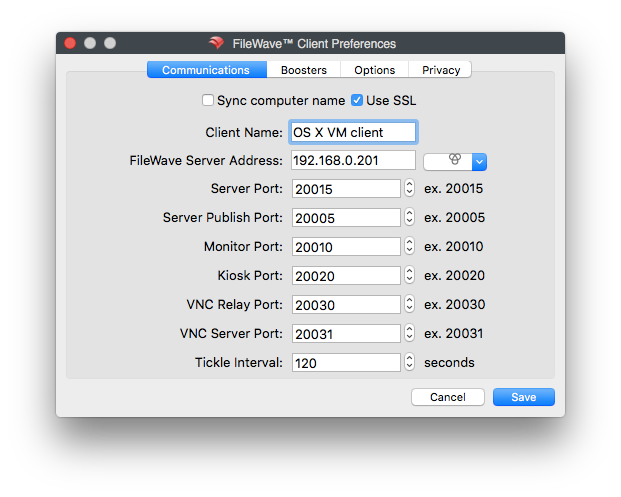
Task: Adjust the VNC Server Port stepper
Action: 410,333
